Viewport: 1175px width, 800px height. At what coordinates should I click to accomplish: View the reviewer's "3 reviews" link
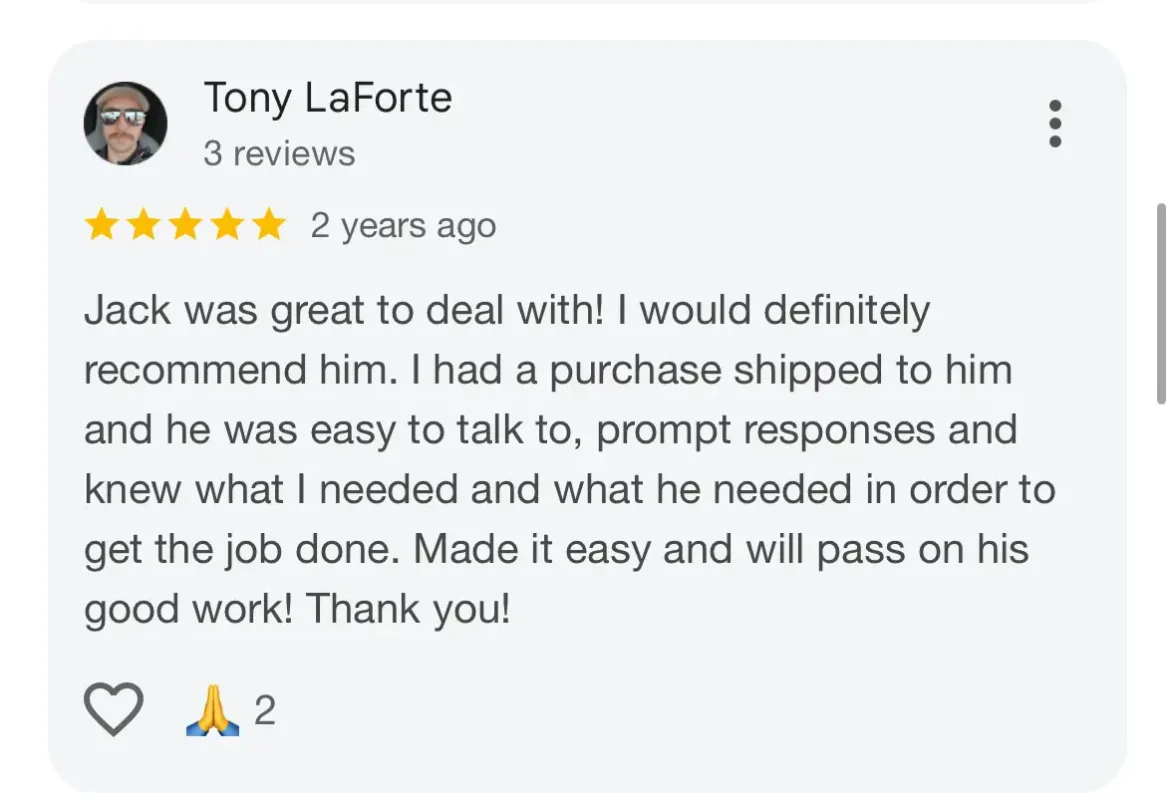tap(279, 154)
